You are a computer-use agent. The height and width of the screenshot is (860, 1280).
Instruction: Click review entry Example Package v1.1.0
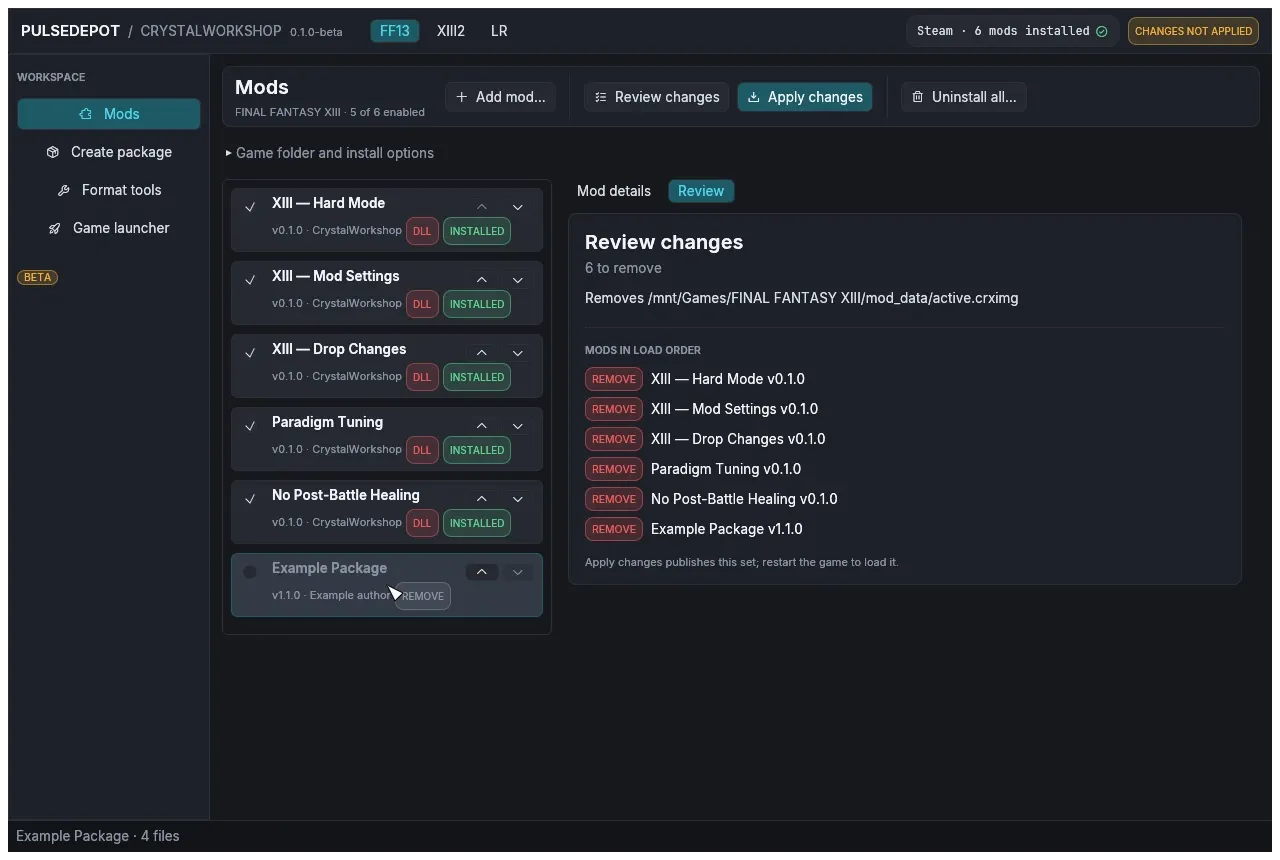pos(727,529)
